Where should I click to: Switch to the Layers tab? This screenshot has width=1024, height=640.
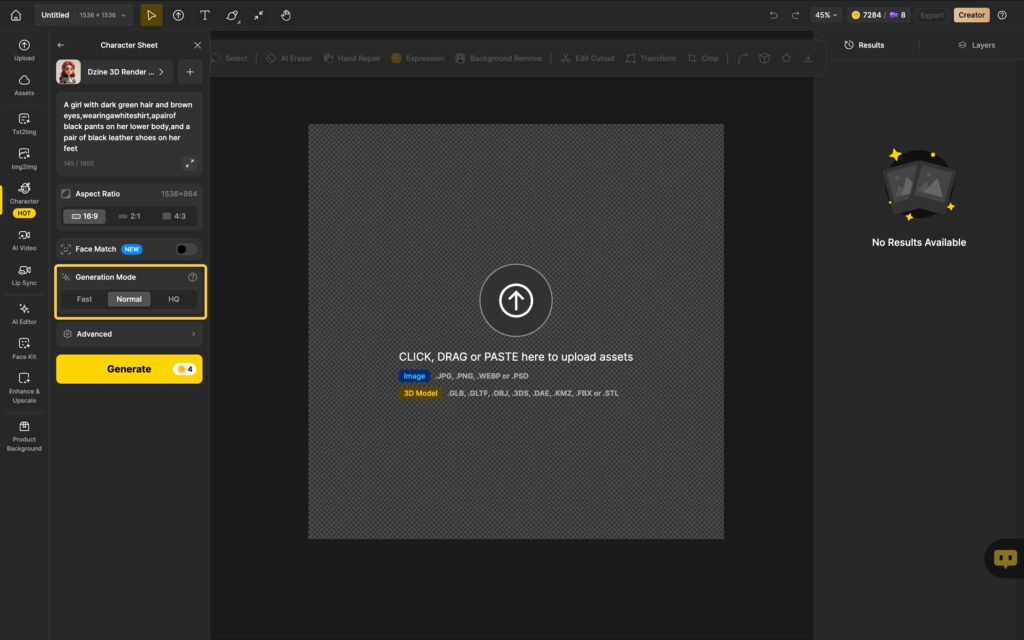pos(976,45)
